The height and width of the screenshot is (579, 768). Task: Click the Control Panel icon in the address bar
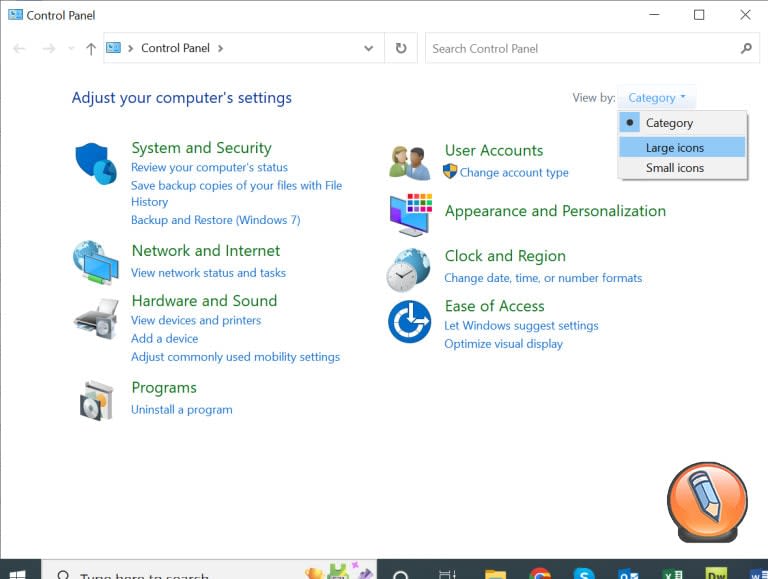click(114, 48)
